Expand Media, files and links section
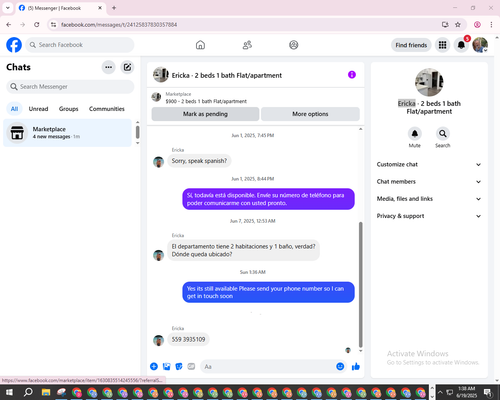The image size is (500, 400). [x=429, y=199]
